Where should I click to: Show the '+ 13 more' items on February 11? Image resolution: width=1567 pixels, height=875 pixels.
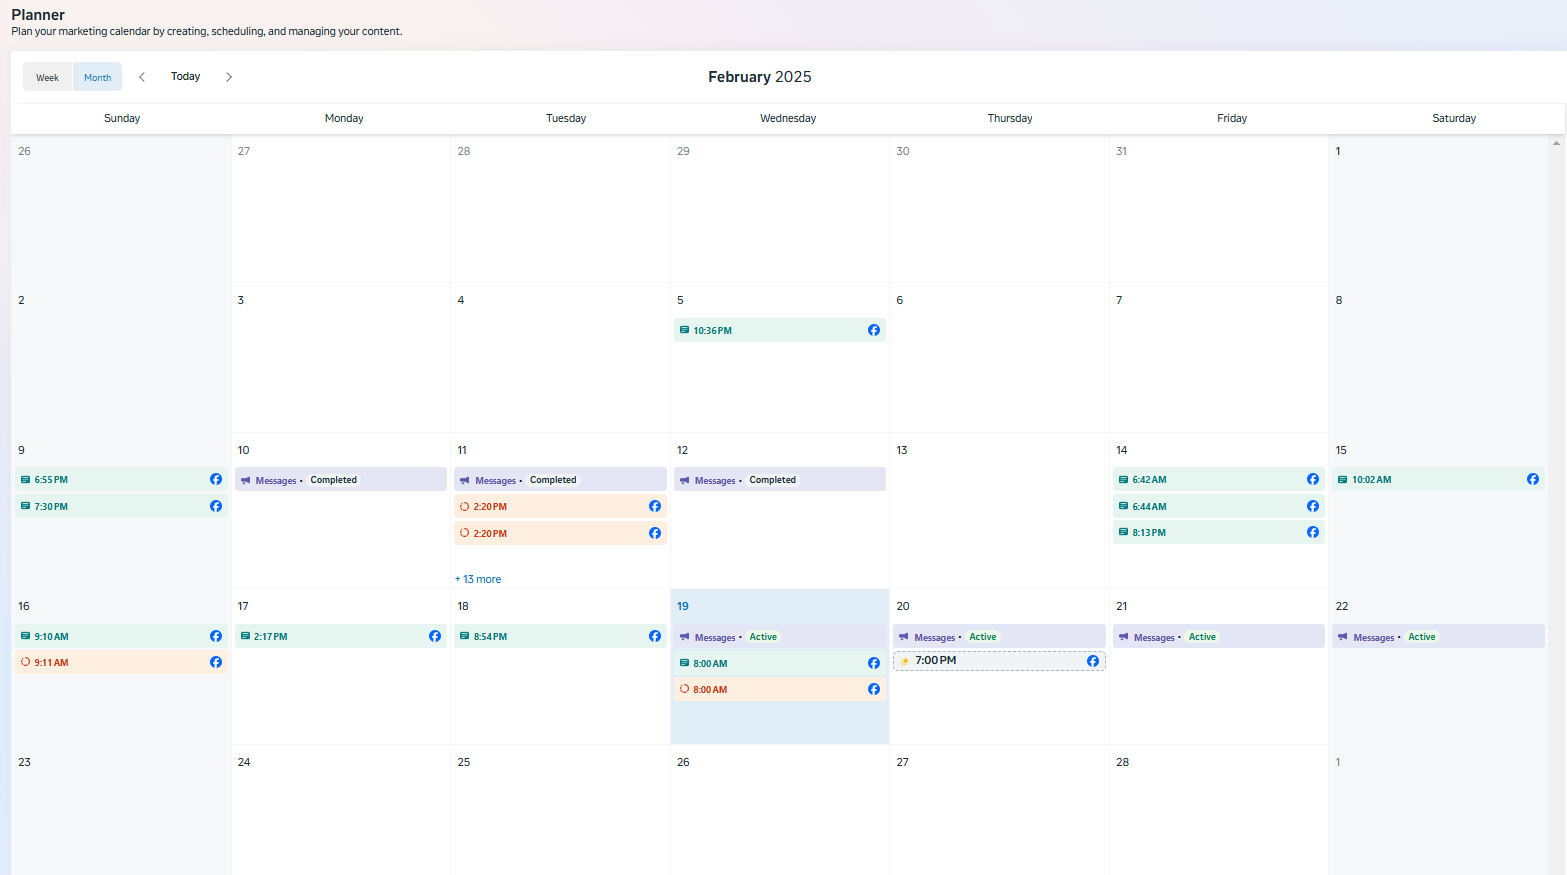478,579
